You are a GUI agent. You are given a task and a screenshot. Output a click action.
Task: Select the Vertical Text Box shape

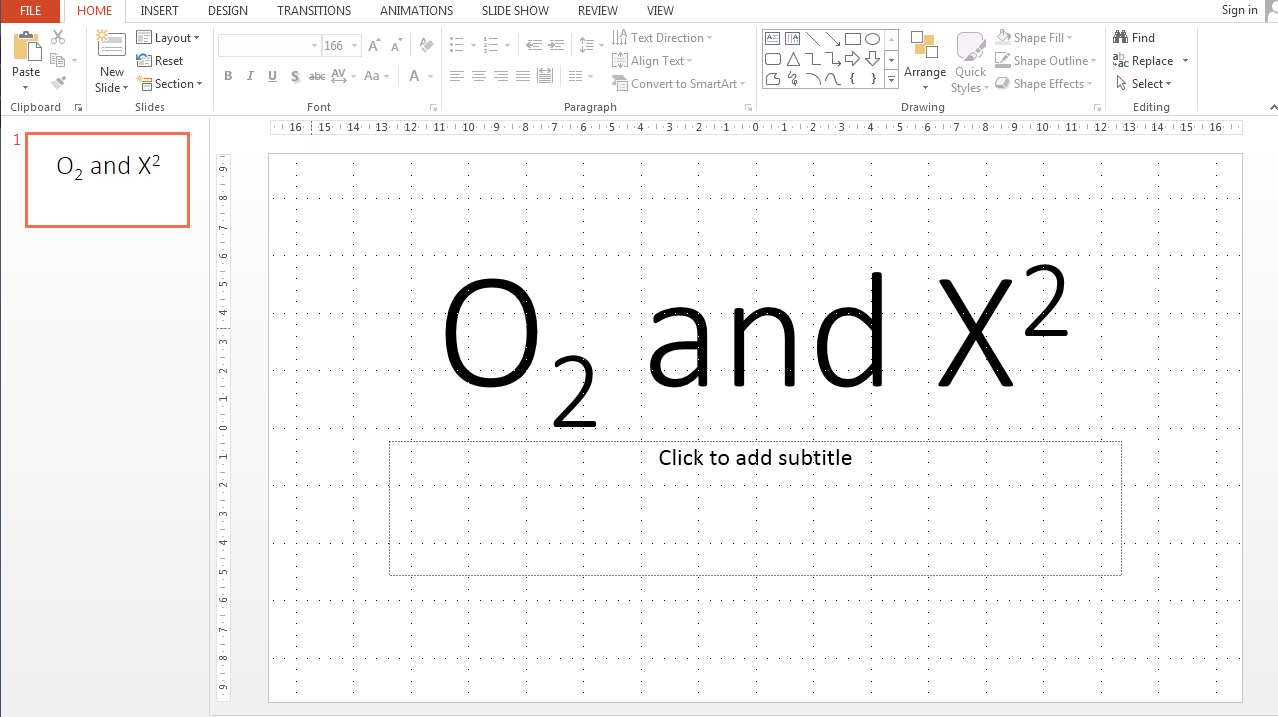[793, 39]
